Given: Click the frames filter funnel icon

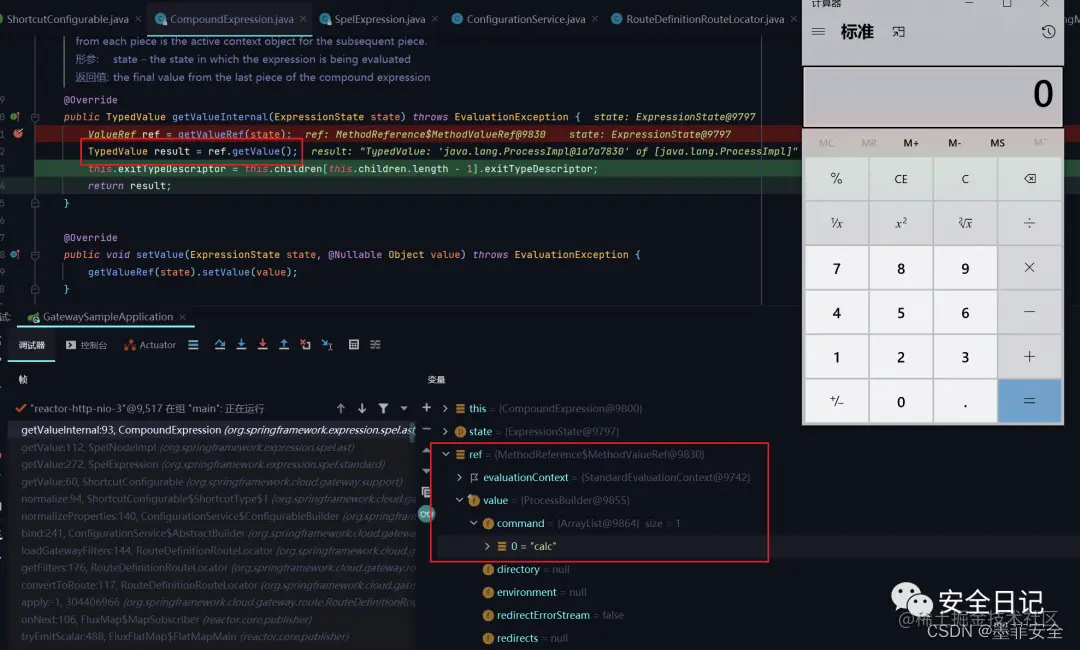Looking at the screenshot, I should pyautogui.click(x=383, y=408).
